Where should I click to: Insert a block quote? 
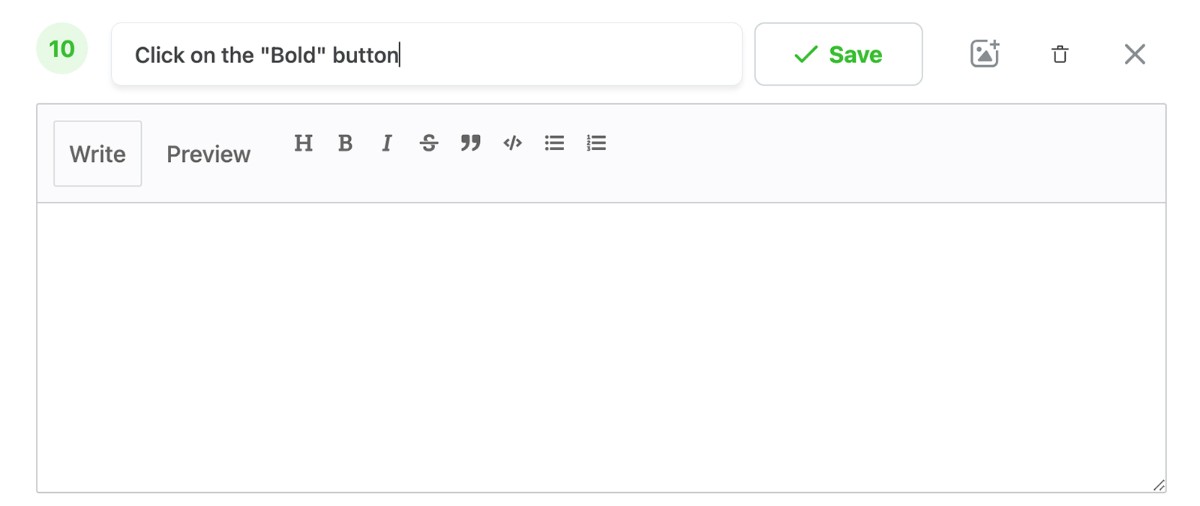tap(471, 143)
